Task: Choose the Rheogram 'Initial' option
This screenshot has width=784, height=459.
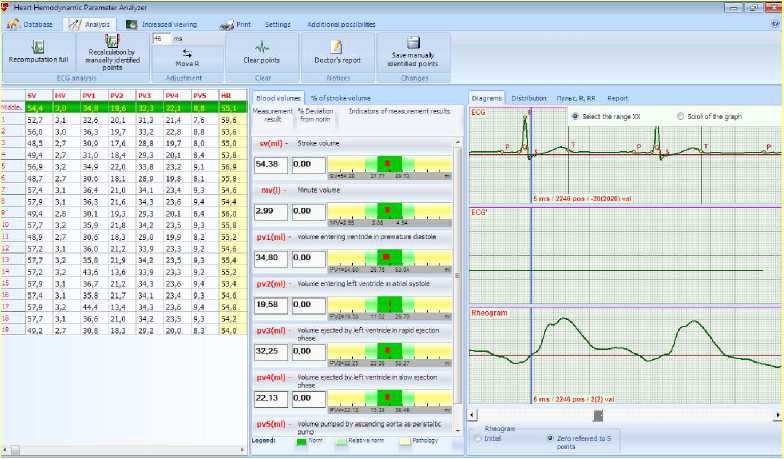Action: 477,438
